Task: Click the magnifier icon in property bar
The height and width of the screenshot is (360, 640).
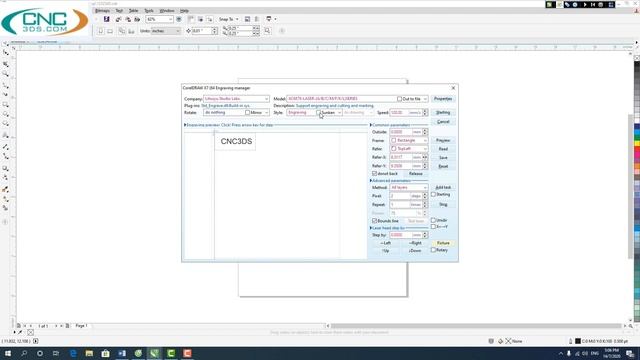Action: pos(267,31)
